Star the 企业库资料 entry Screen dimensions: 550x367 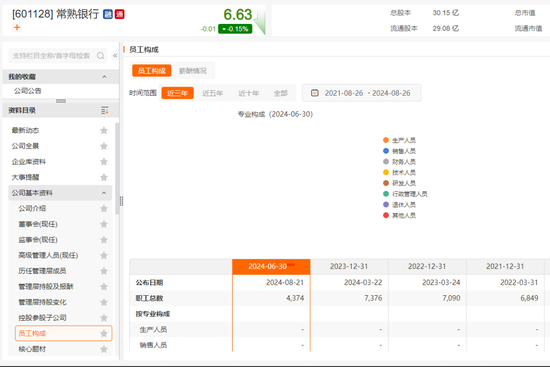tap(104, 162)
